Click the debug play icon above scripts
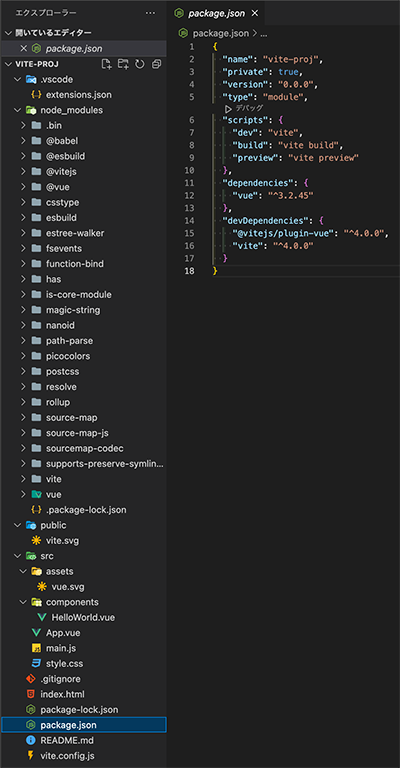The width and height of the screenshot is (400, 768). pos(228,109)
